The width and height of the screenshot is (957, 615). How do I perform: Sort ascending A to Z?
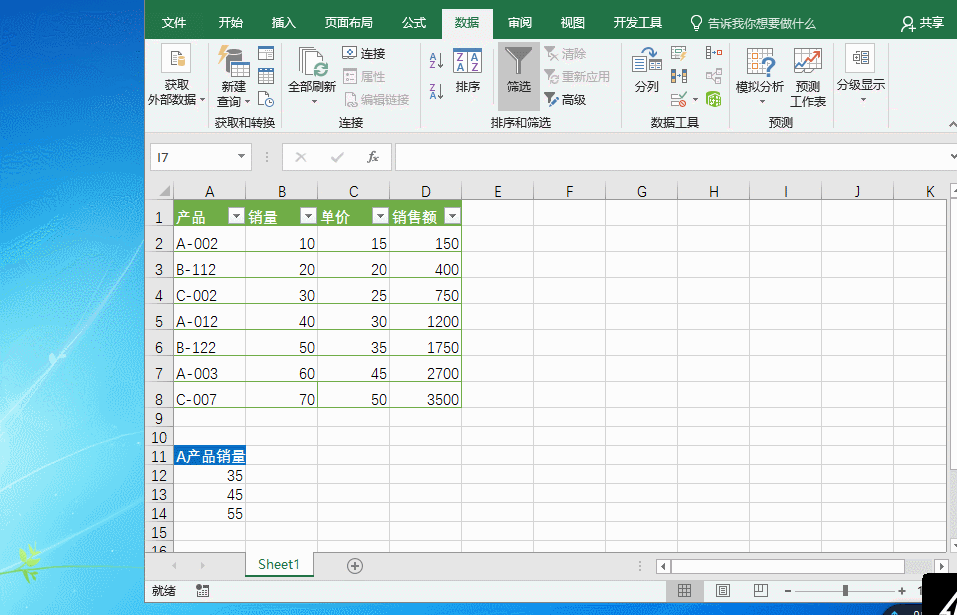coord(436,60)
